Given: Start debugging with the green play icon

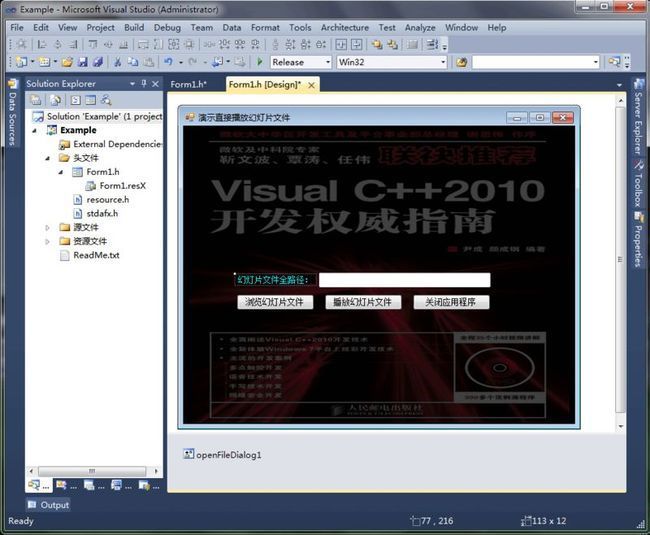Looking at the screenshot, I should [x=260, y=62].
